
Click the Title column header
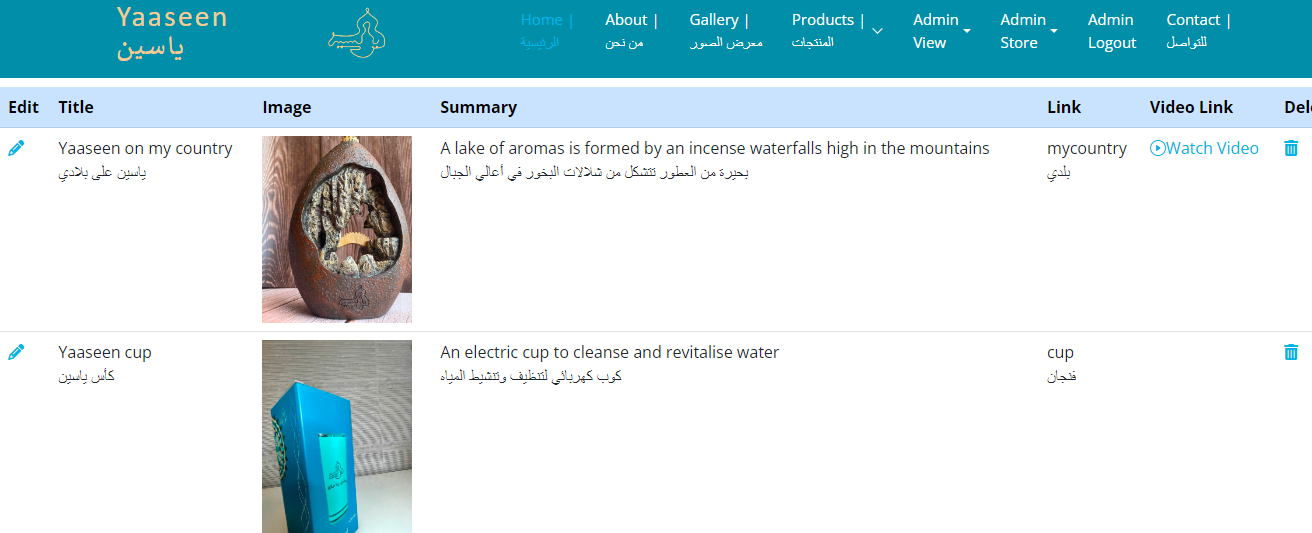(x=76, y=107)
